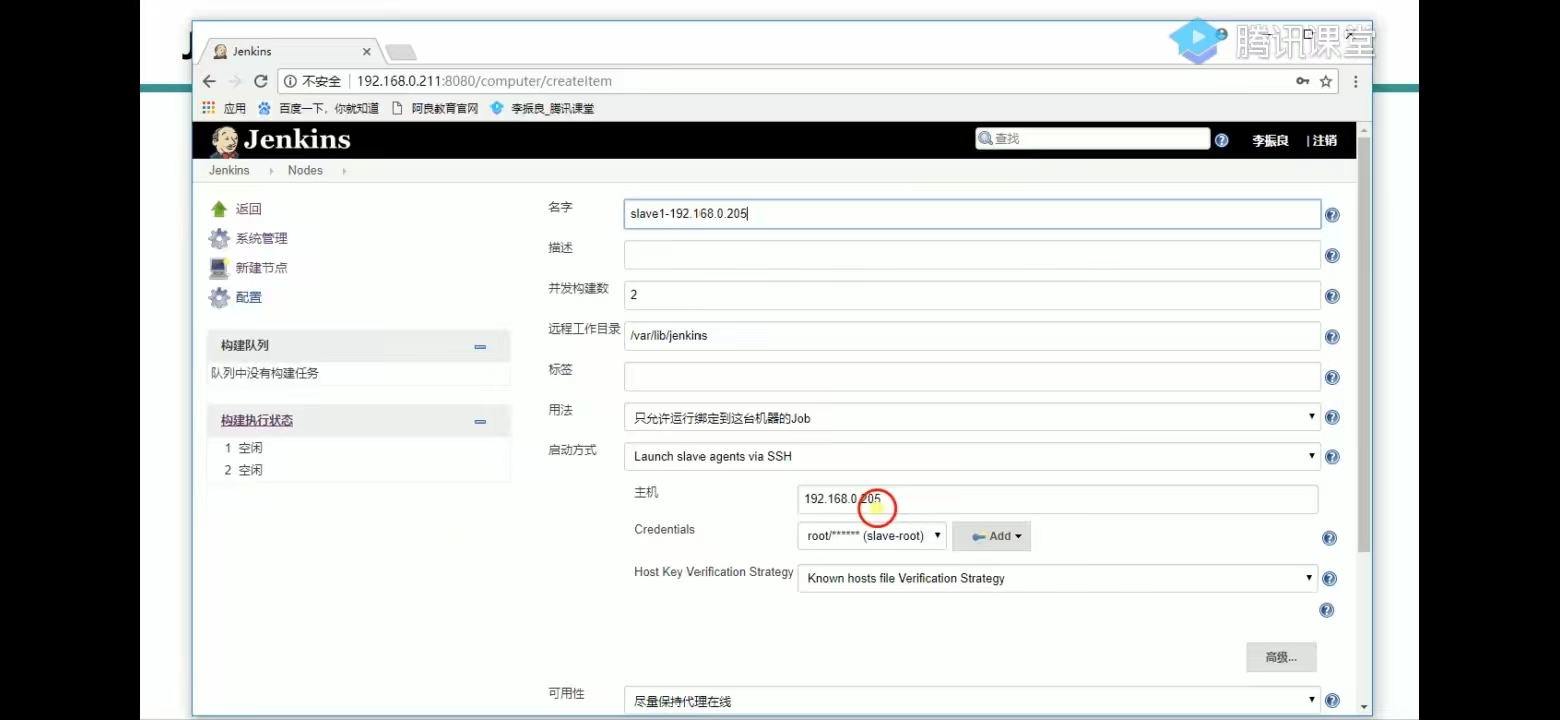Screen dimensions: 1560x720
Task: Reload the Jenkins page
Action: pyautogui.click(x=261, y=81)
